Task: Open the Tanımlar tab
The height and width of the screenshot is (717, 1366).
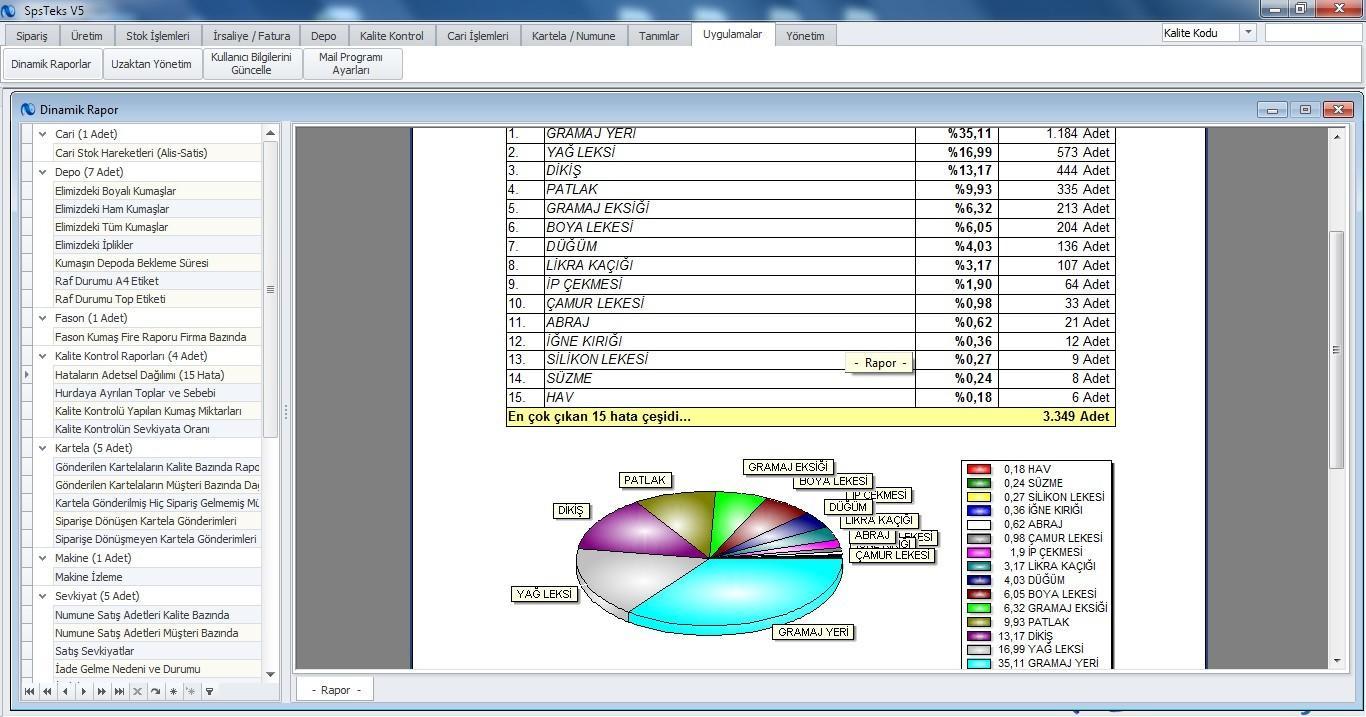Action: [x=659, y=36]
